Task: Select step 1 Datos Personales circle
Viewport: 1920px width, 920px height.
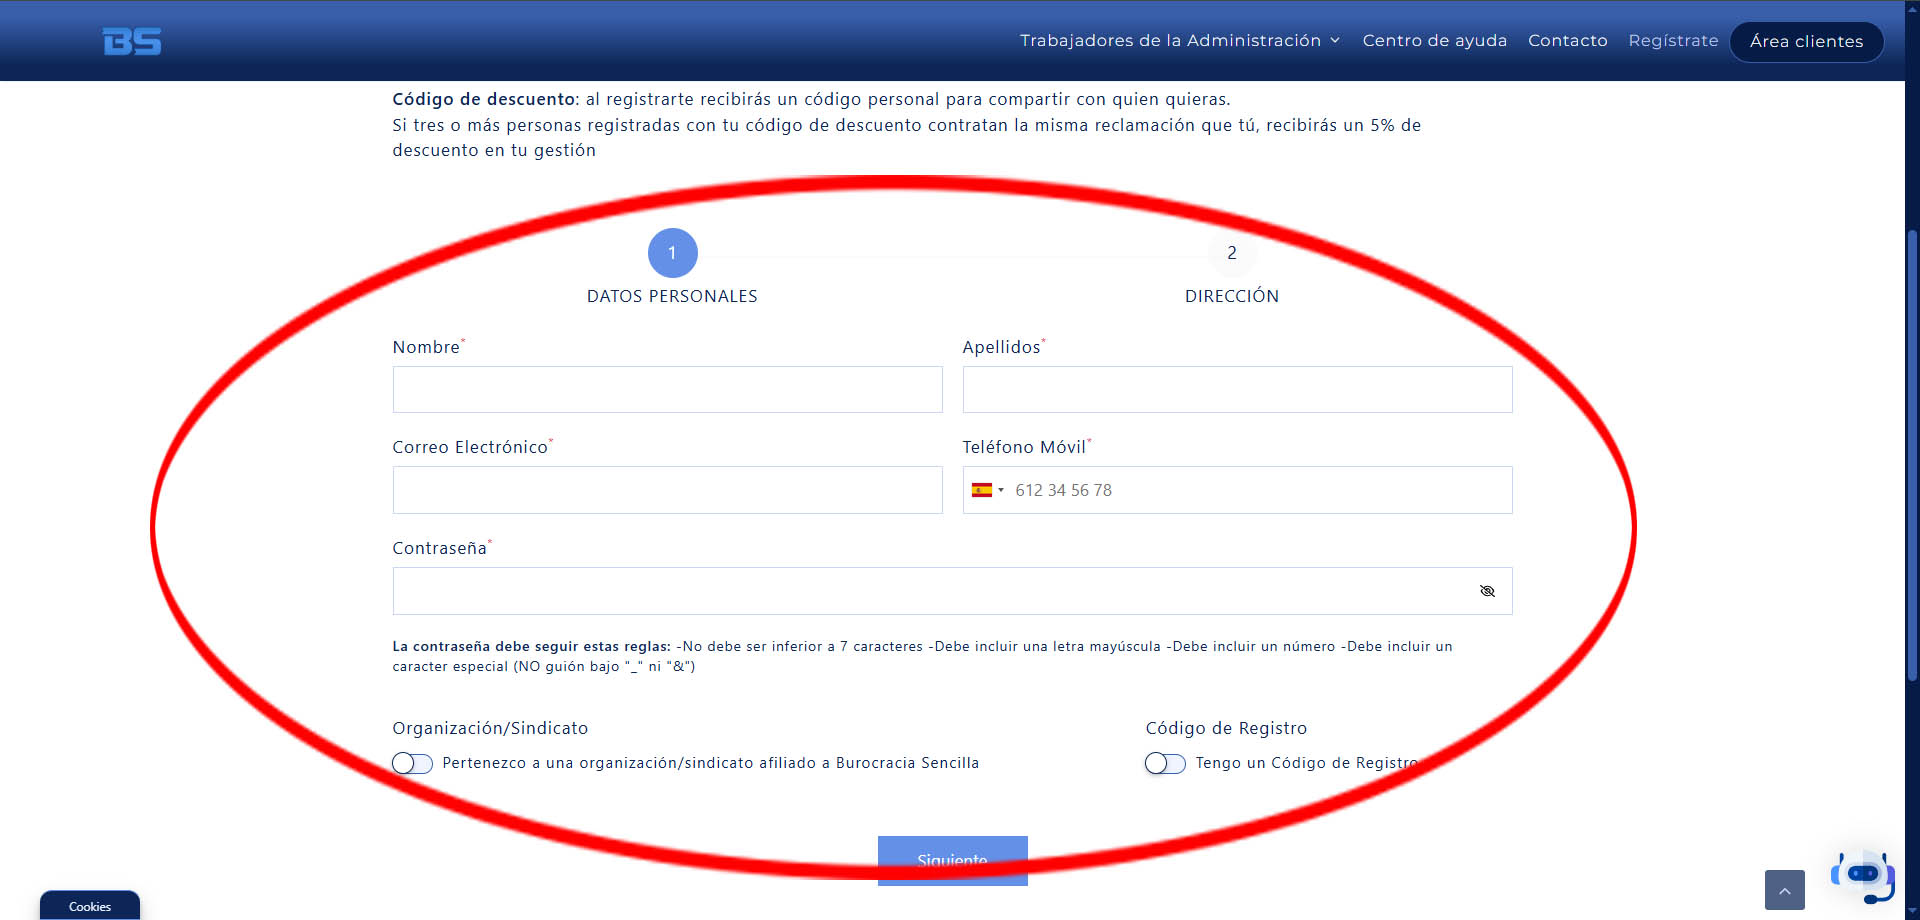Action: point(673,253)
